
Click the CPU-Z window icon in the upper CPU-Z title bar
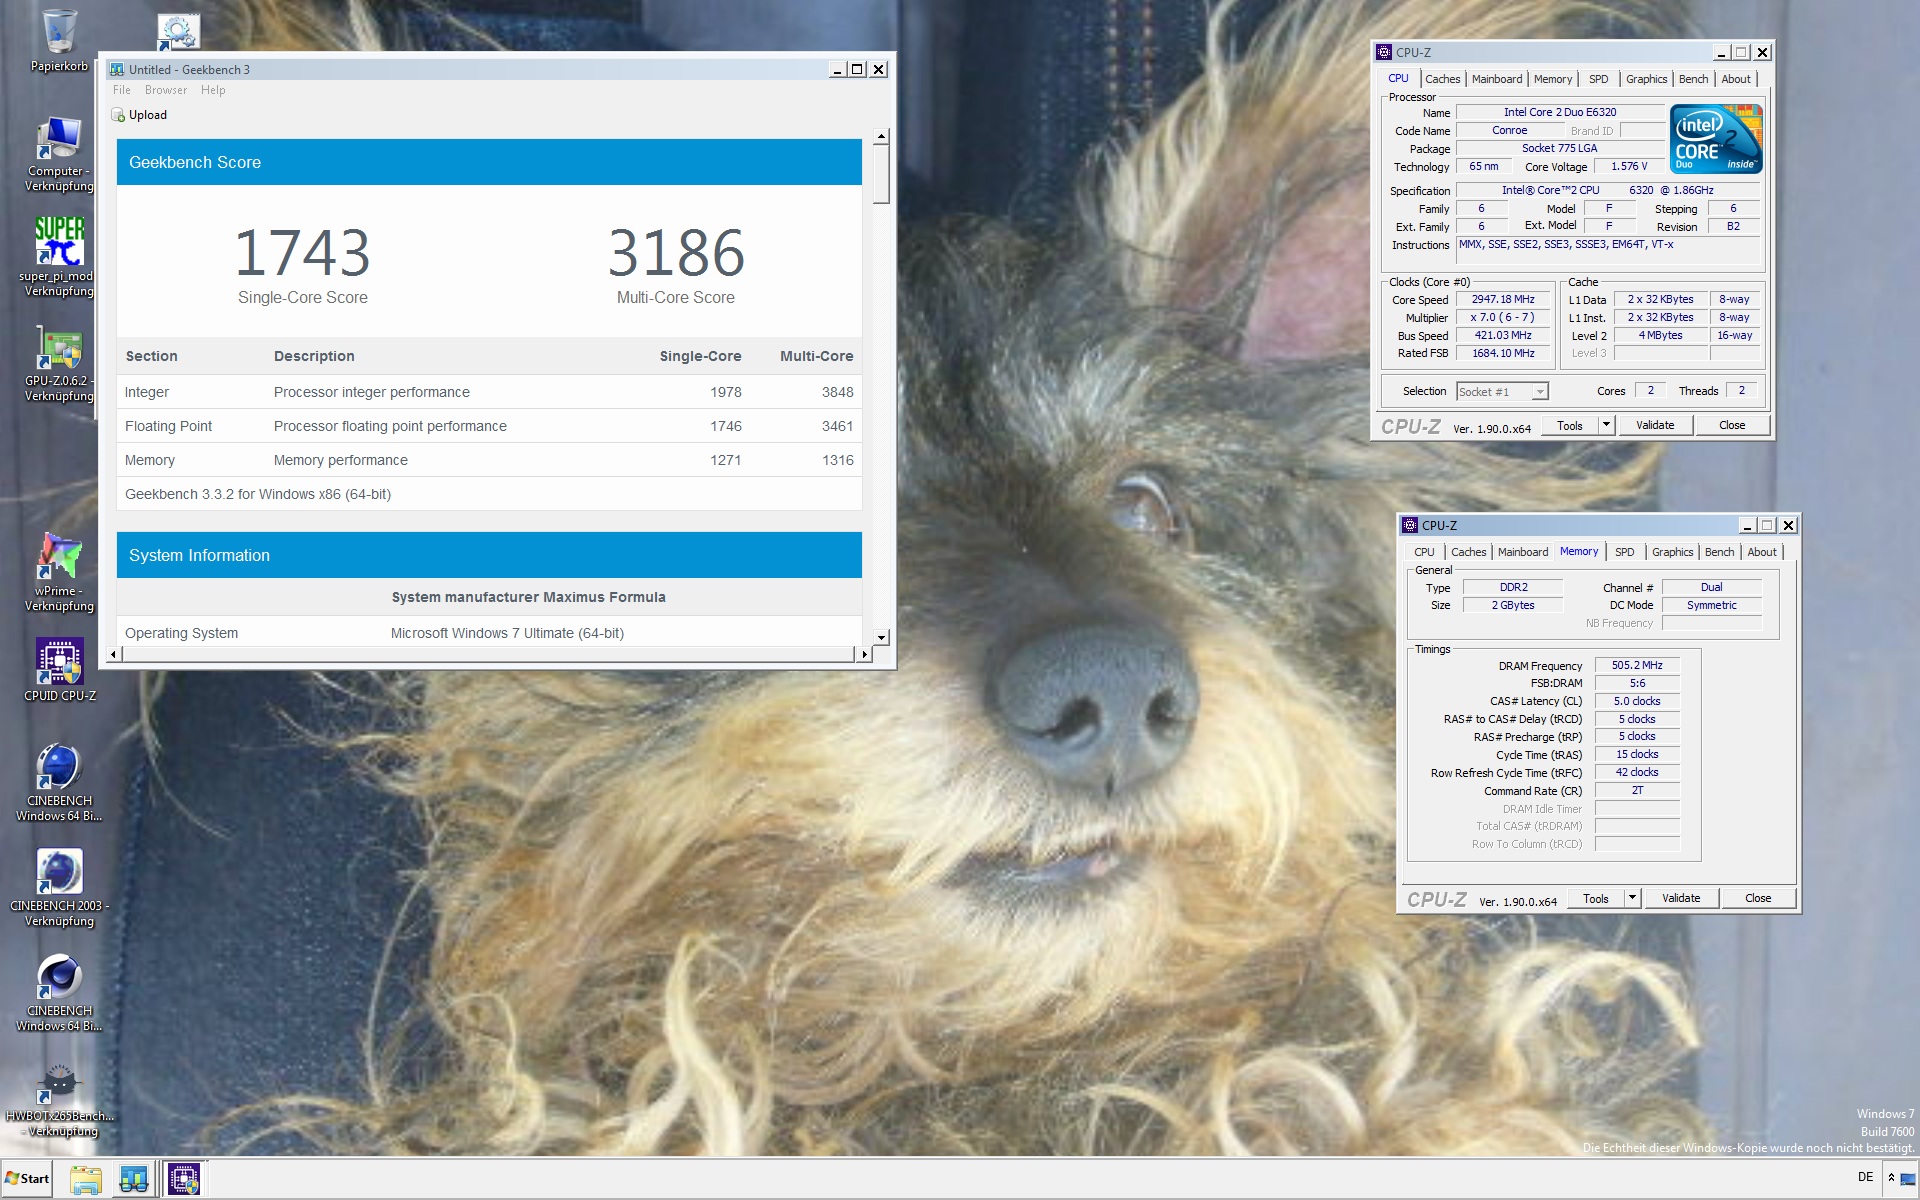point(1384,52)
